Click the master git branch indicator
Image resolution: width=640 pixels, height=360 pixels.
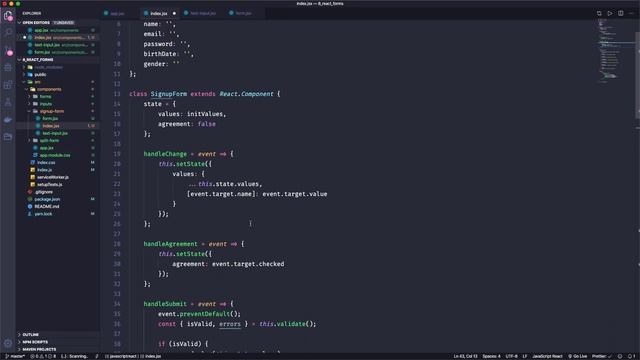click(15, 356)
